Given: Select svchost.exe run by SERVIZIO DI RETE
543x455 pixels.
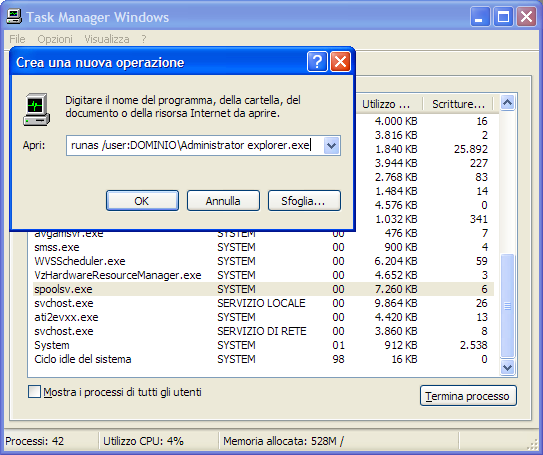Looking at the screenshot, I should (x=263, y=331).
